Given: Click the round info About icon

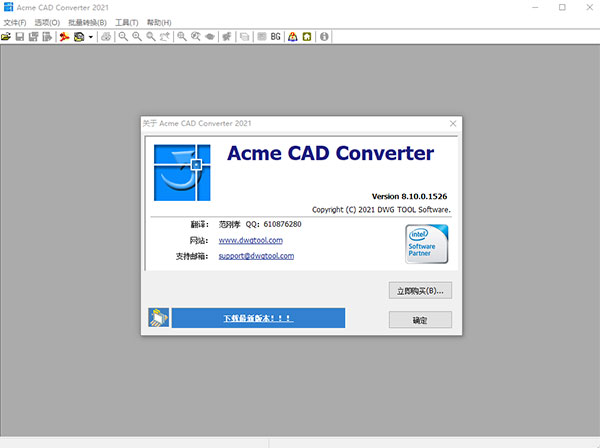Looking at the screenshot, I should pyautogui.click(x=324, y=37).
